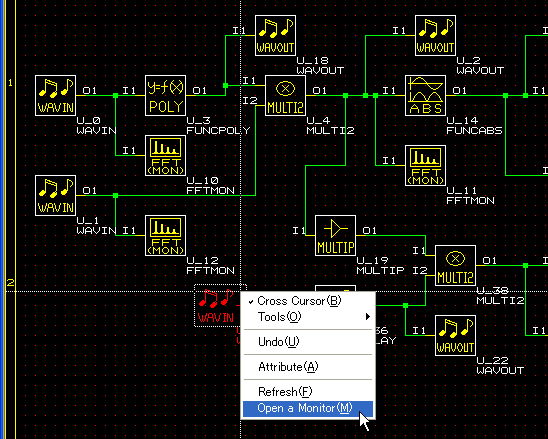Click the U_12 FFT monitor block

pyautogui.click(x=165, y=235)
